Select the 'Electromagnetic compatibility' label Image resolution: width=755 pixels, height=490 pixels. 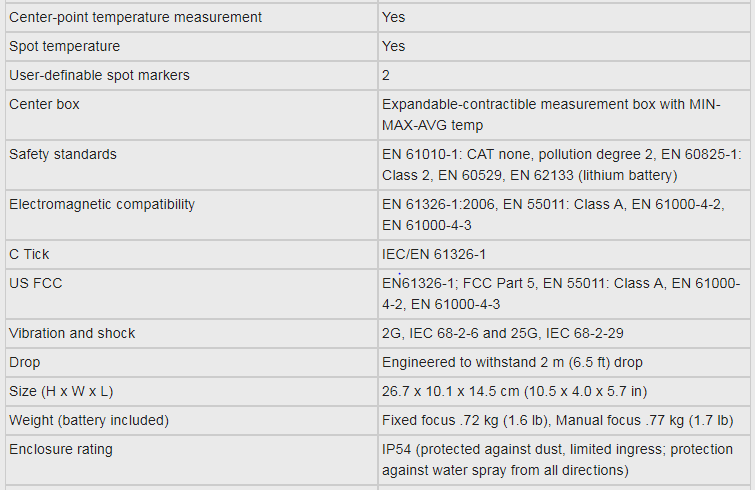(102, 204)
